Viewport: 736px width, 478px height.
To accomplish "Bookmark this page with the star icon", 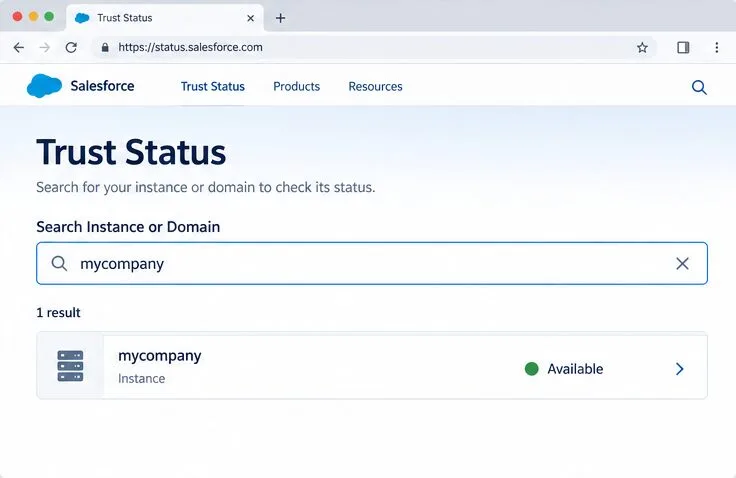I will point(642,47).
